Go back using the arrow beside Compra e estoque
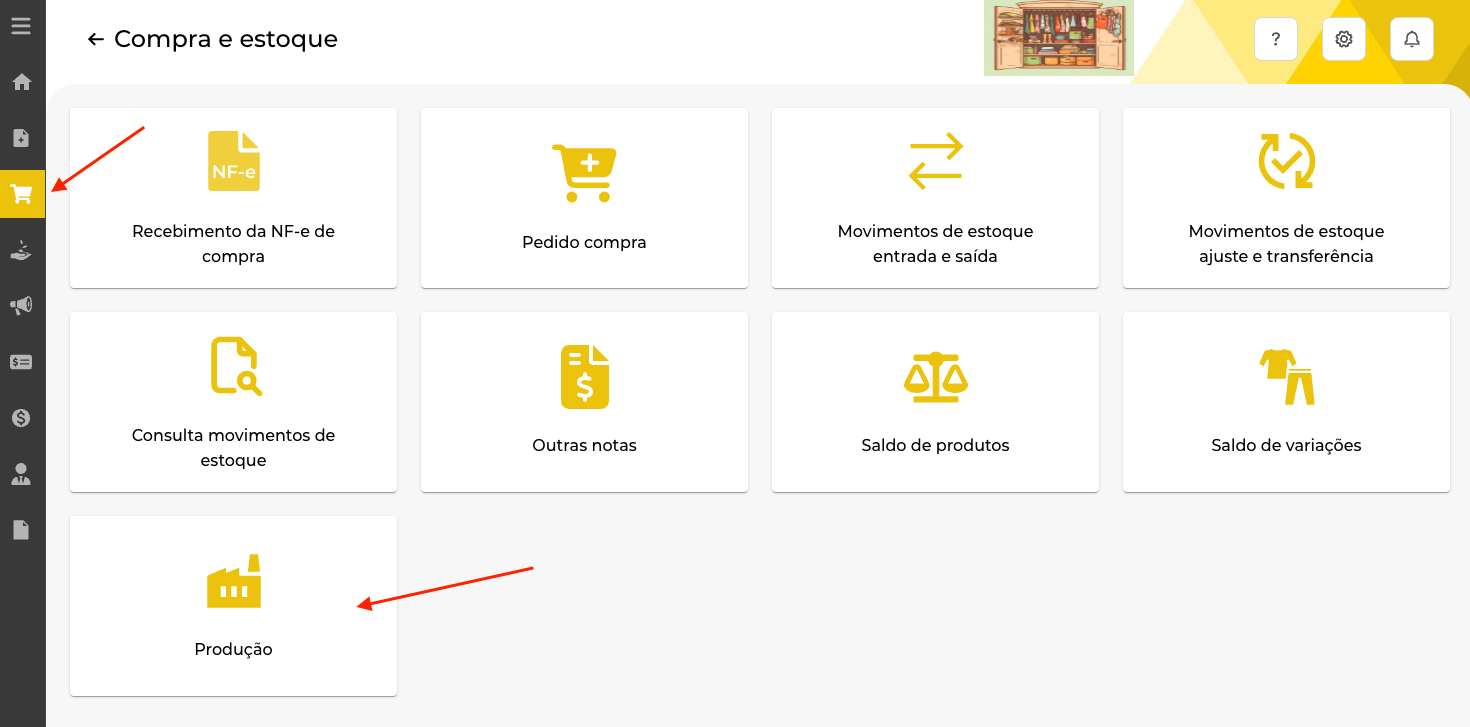Viewport: 1470px width, 727px height. pyautogui.click(x=96, y=39)
